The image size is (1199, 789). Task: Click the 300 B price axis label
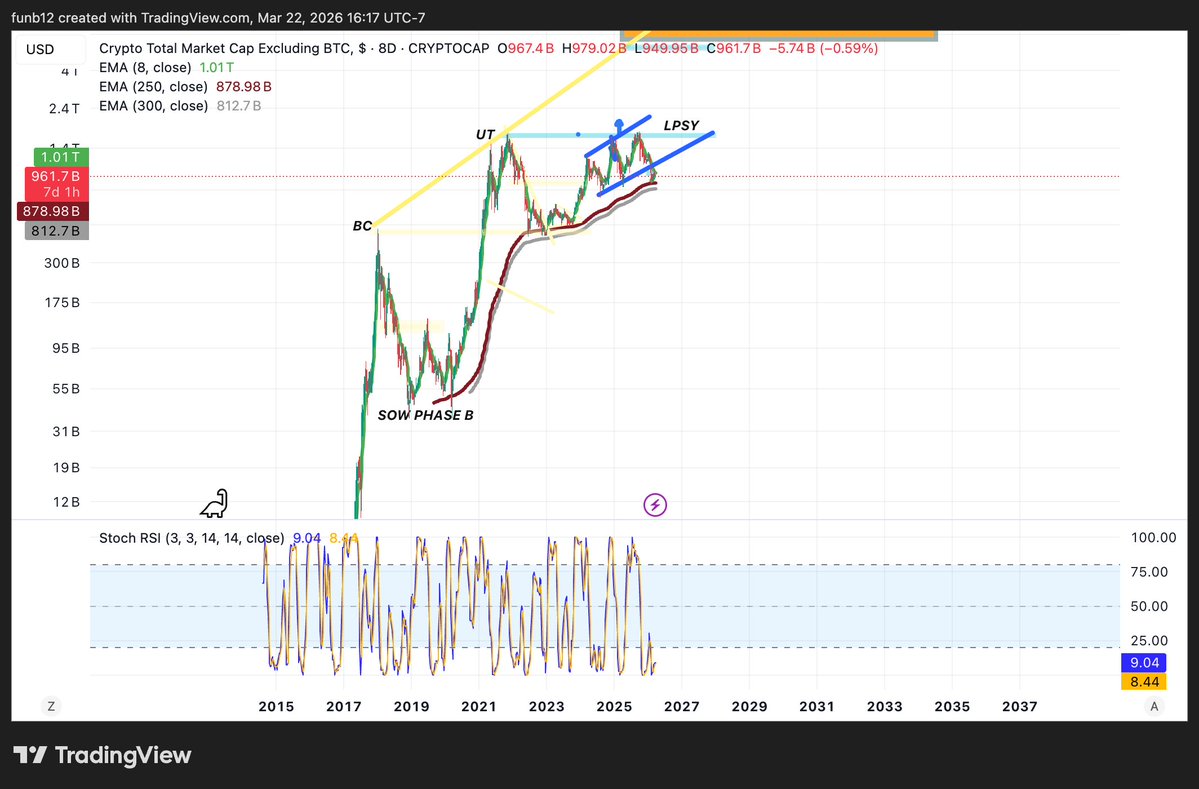point(62,263)
